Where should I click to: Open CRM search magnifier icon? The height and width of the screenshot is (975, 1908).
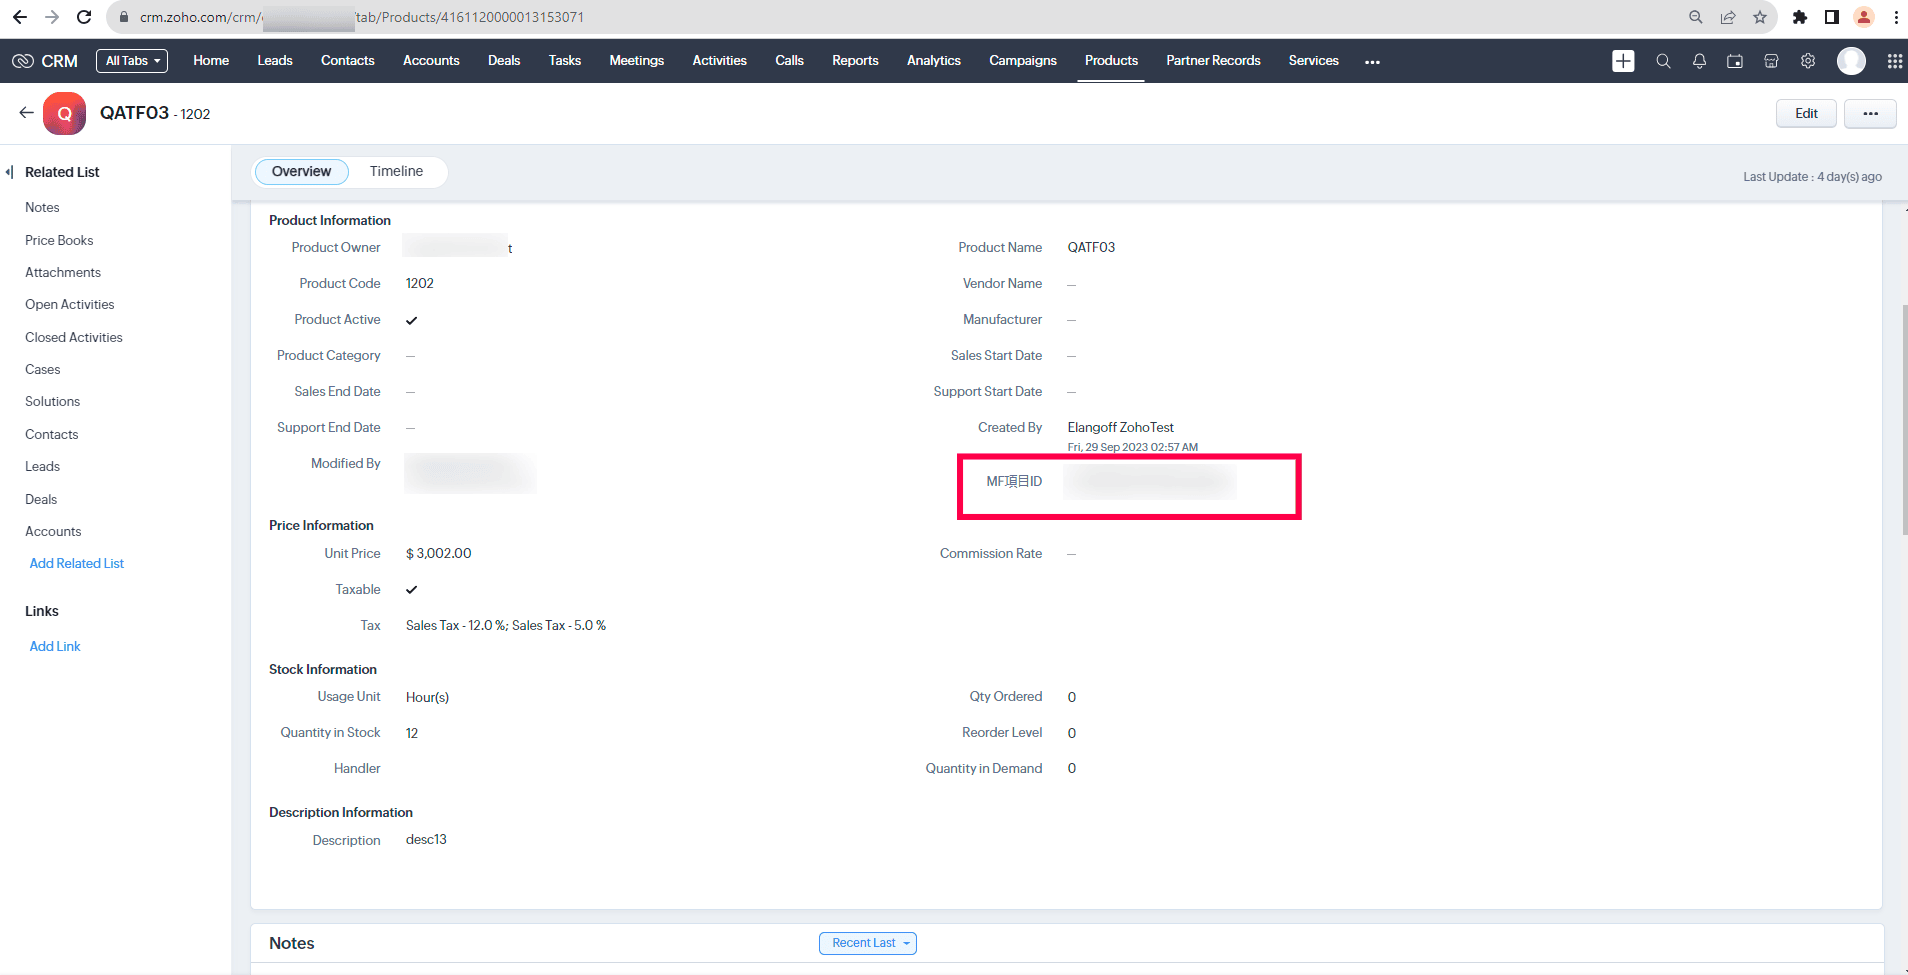pyautogui.click(x=1663, y=61)
